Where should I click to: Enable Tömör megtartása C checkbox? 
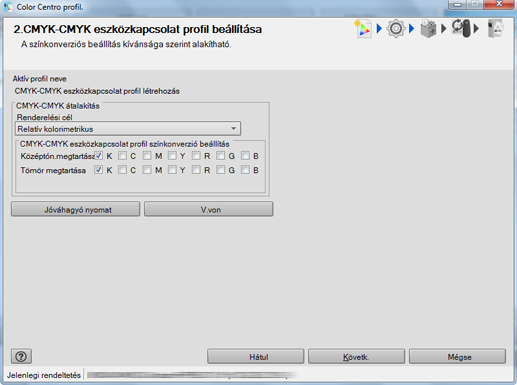coord(123,170)
